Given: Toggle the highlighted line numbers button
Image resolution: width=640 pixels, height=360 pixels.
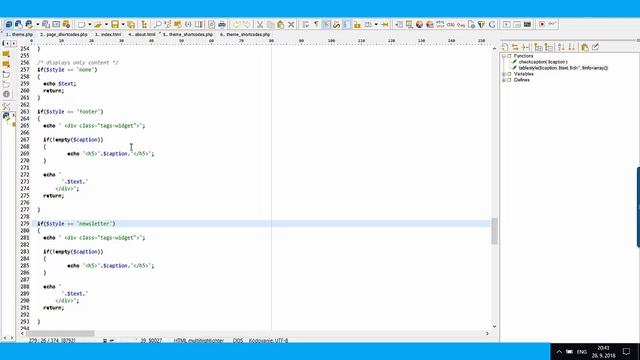Looking at the screenshot, I should (x=346, y=24).
